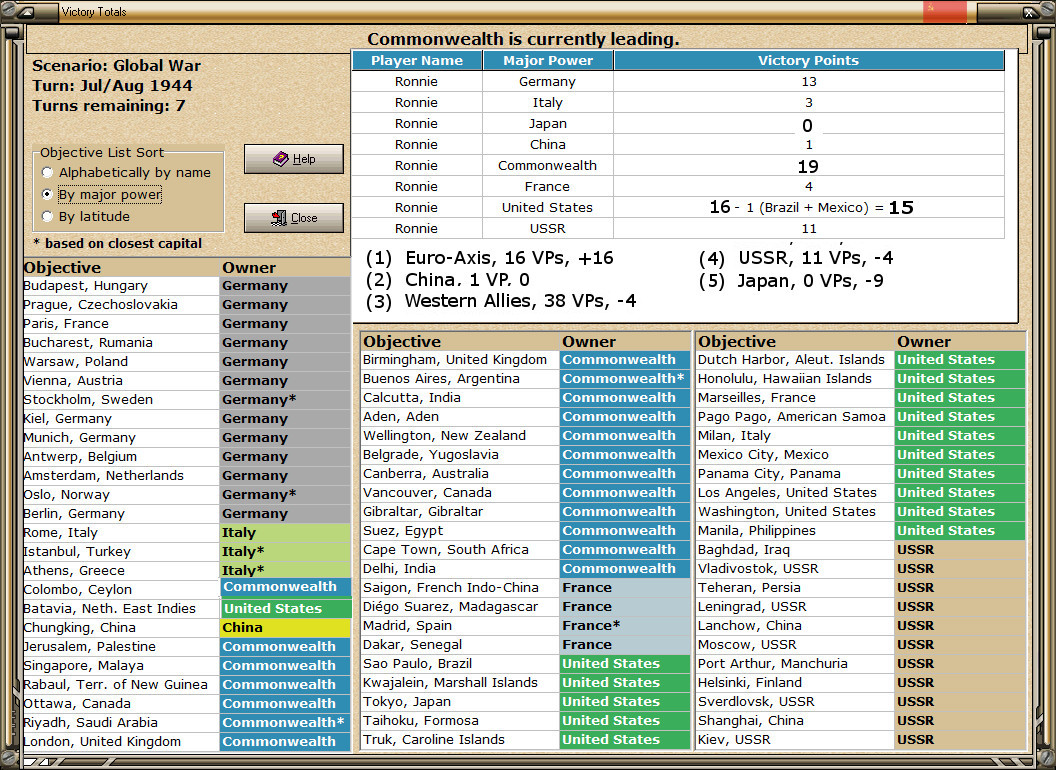Click the Turns remaining: 7 text
The height and width of the screenshot is (770, 1056).
point(108,106)
